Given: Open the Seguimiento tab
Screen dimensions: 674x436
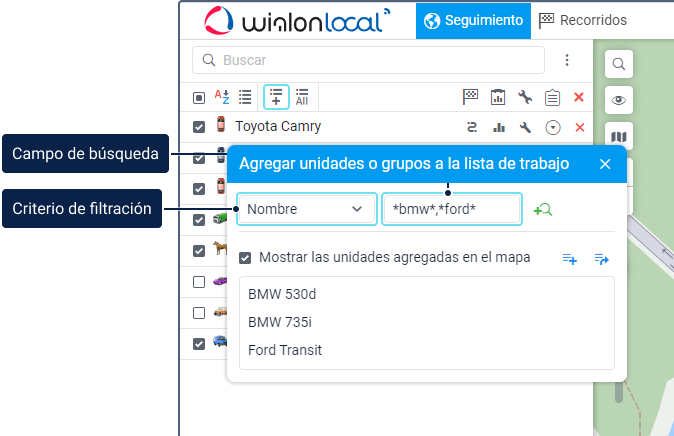Looking at the screenshot, I should point(473,21).
